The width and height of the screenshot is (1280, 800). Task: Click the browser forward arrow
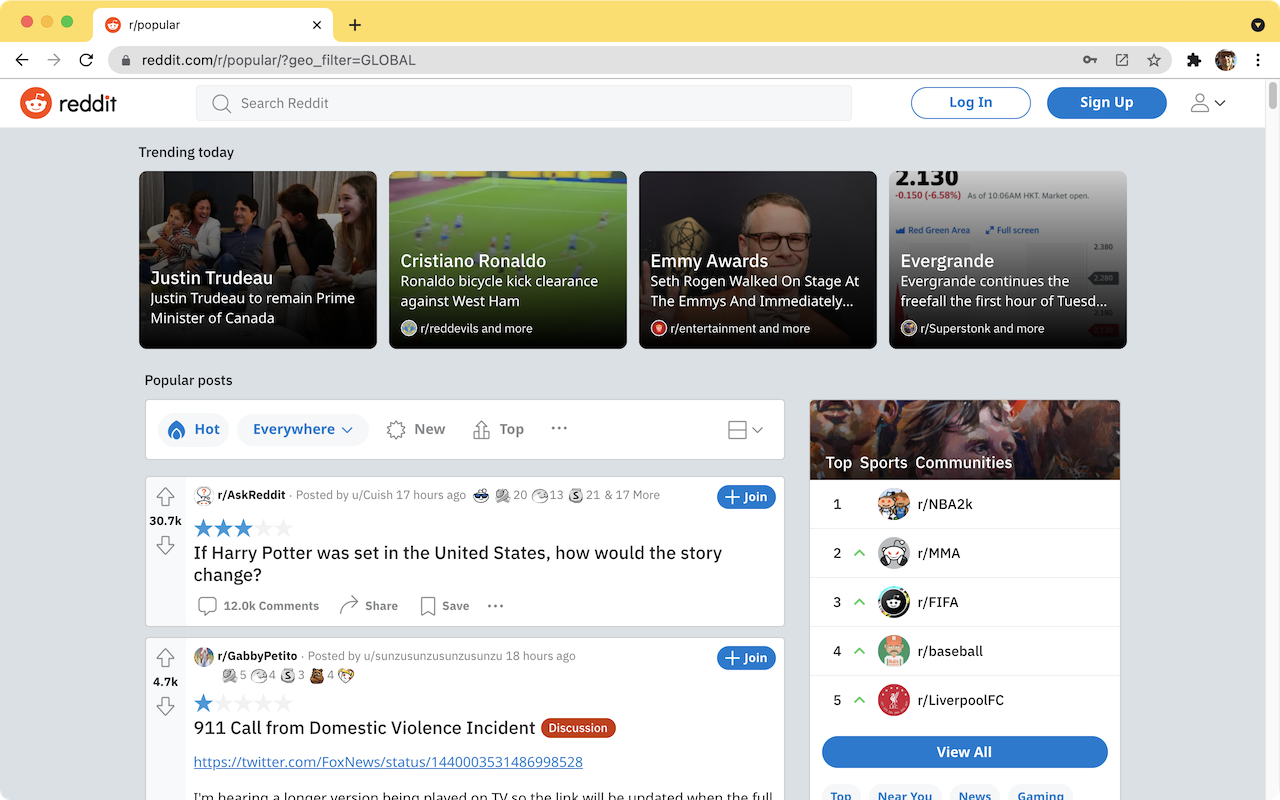(x=54, y=60)
